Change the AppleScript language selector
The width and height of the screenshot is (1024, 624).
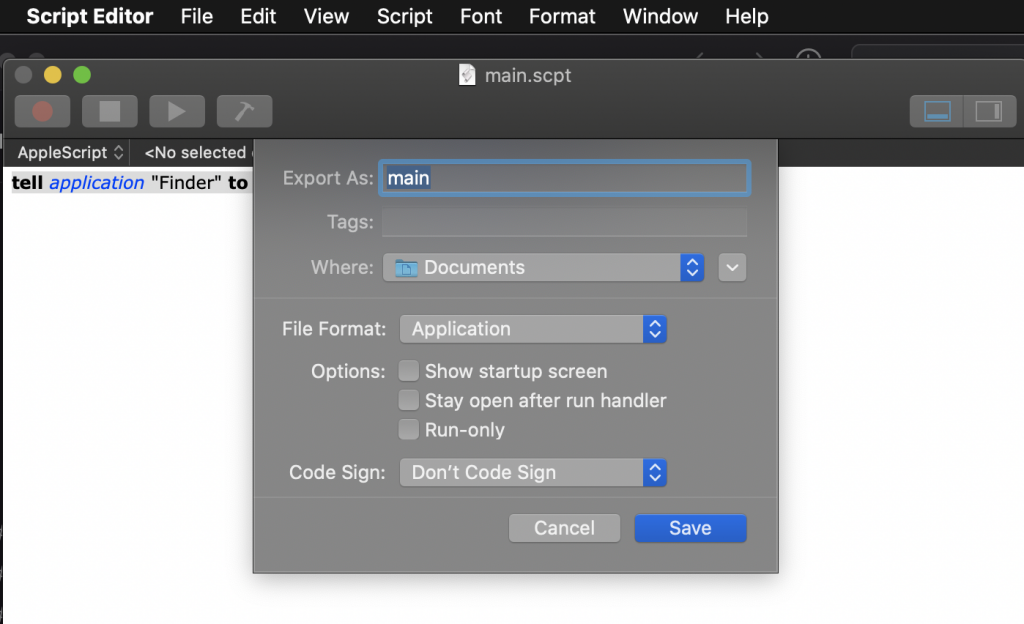(70, 153)
